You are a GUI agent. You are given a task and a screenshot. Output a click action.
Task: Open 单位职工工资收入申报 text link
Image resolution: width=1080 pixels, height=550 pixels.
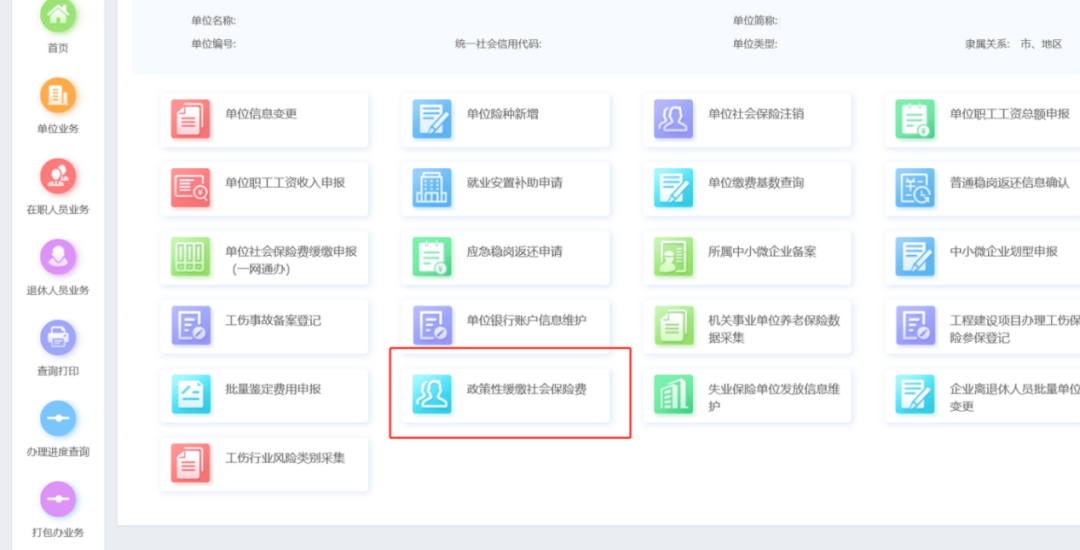285,183
